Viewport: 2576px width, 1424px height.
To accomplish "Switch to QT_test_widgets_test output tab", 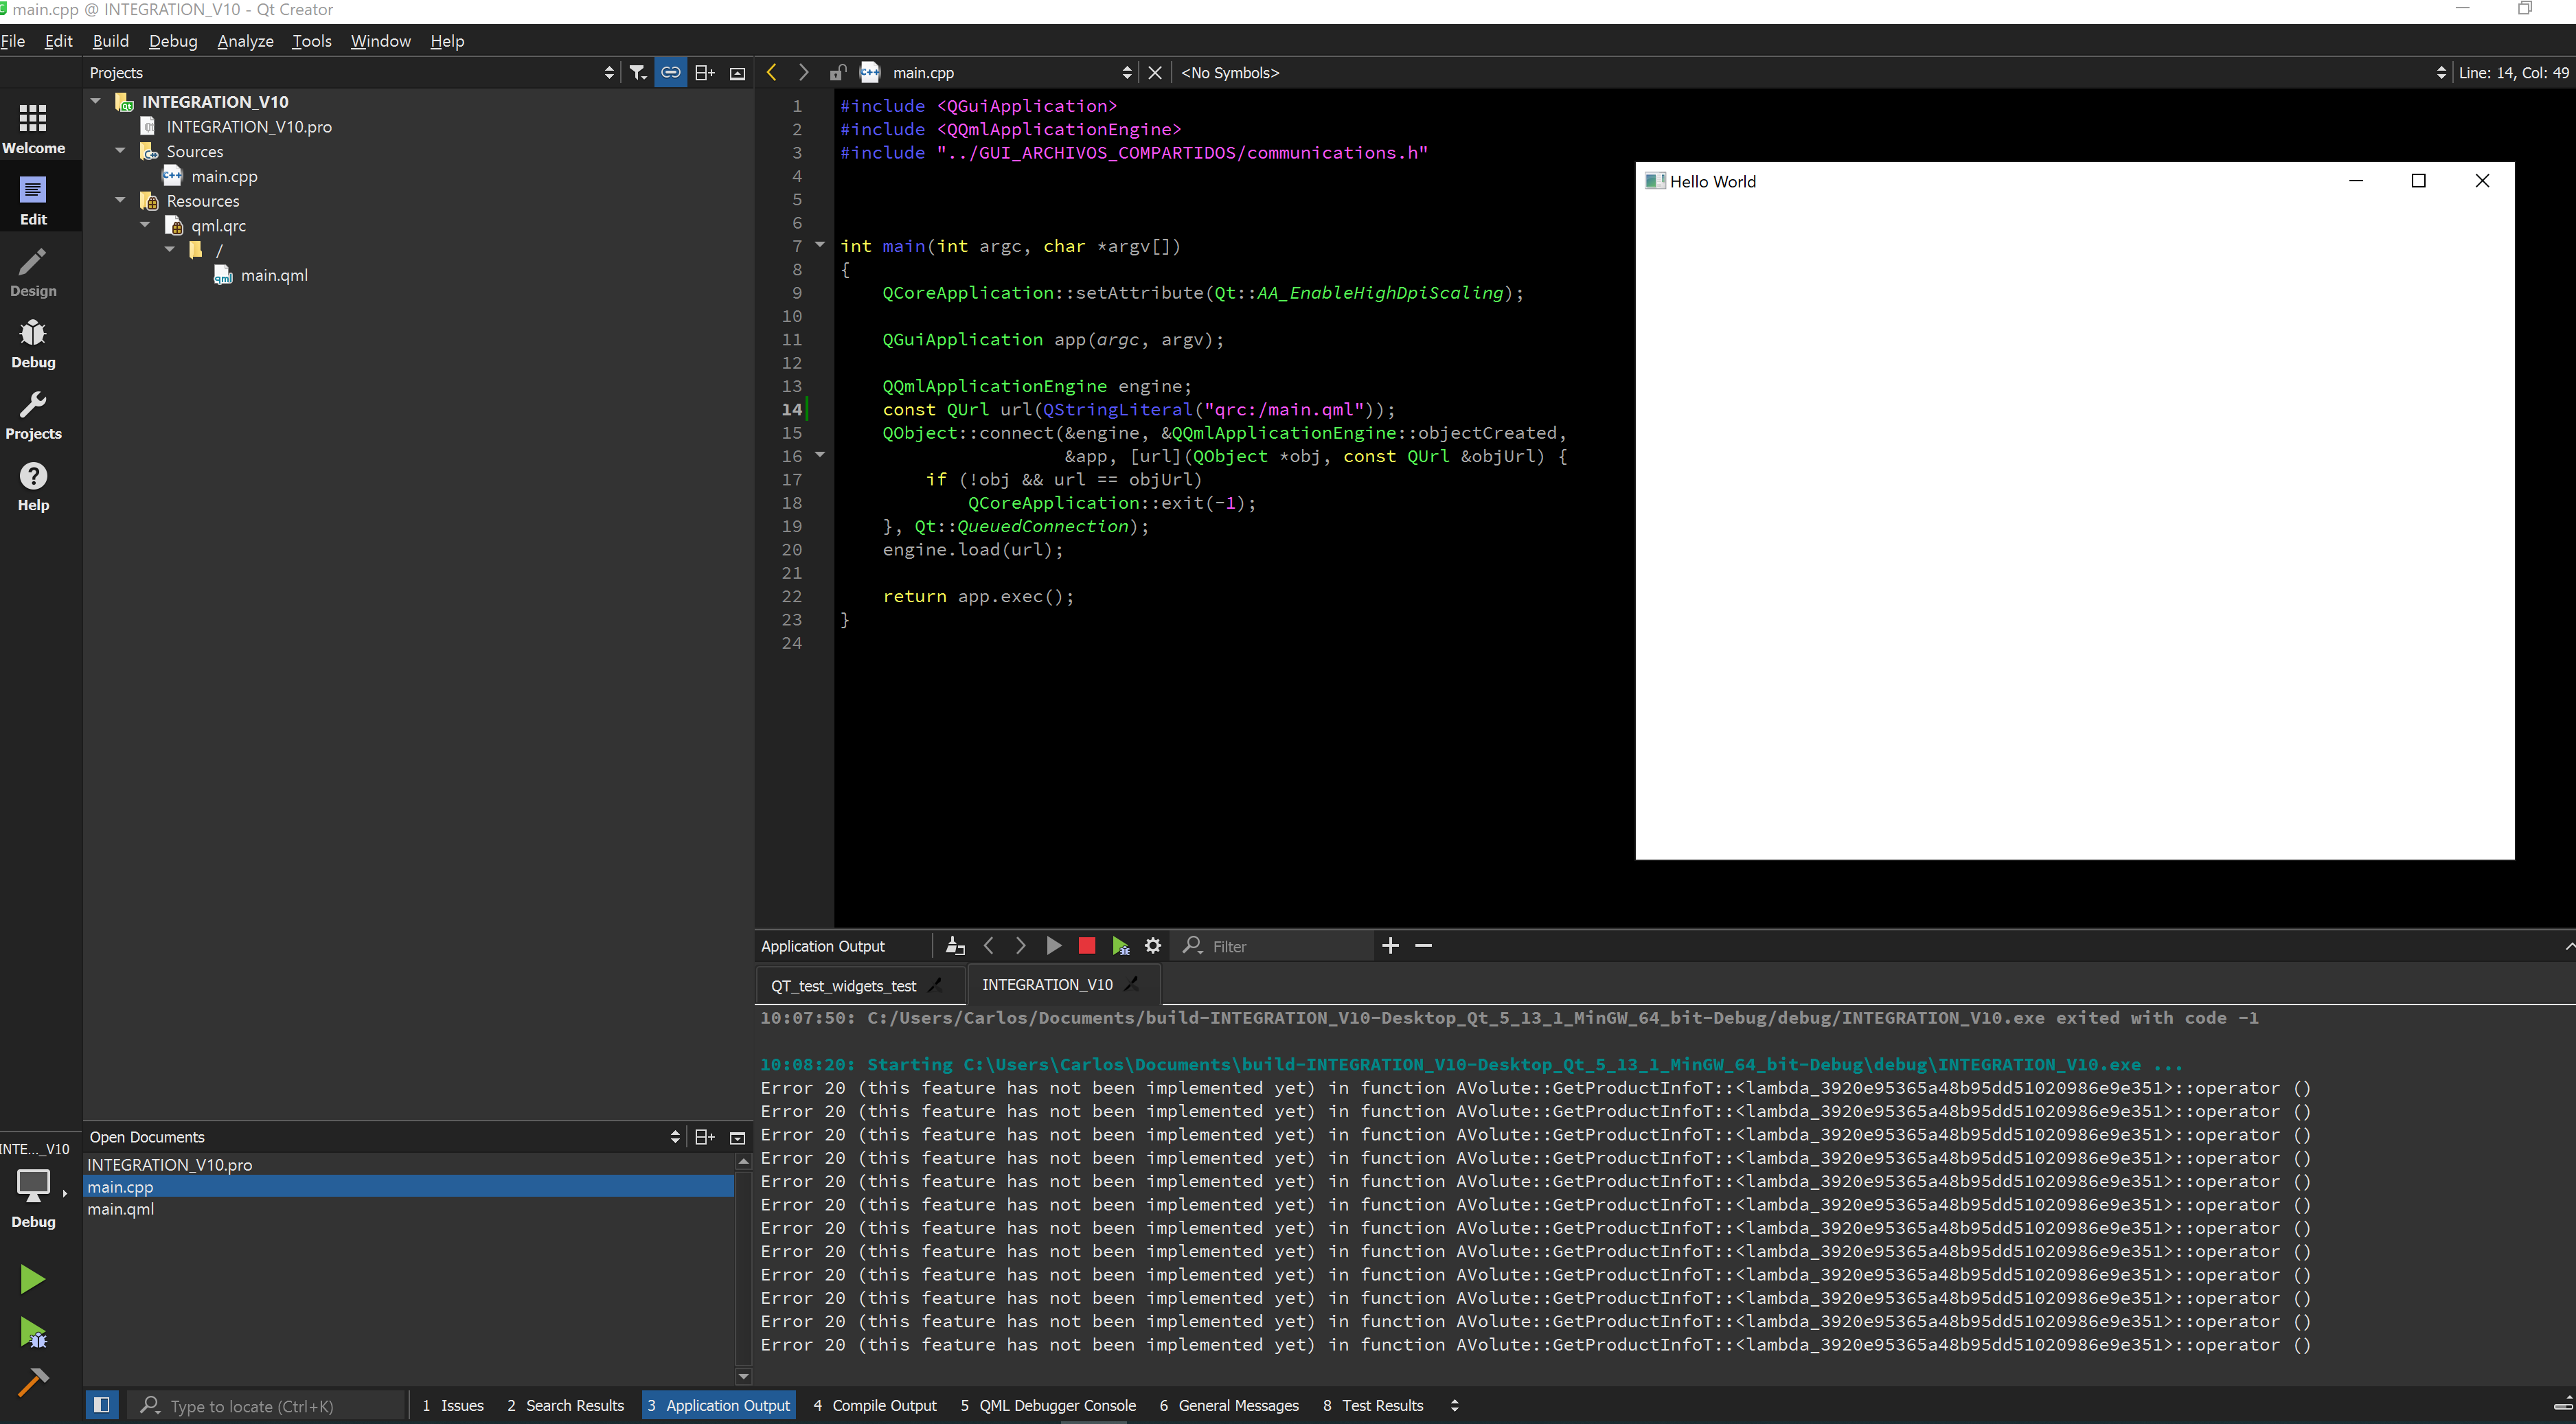I will [843, 985].
